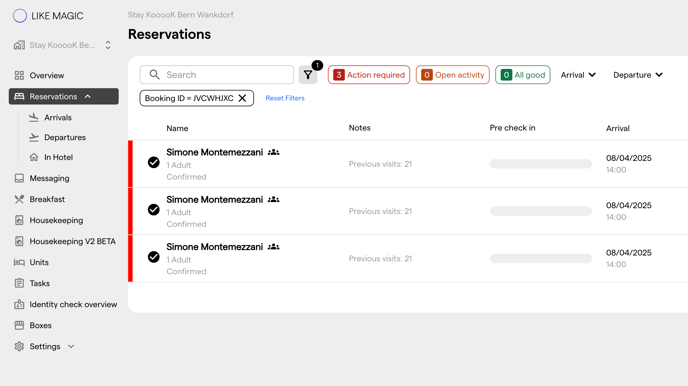Open In Hotel list
The height and width of the screenshot is (386, 688).
coord(58,157)
